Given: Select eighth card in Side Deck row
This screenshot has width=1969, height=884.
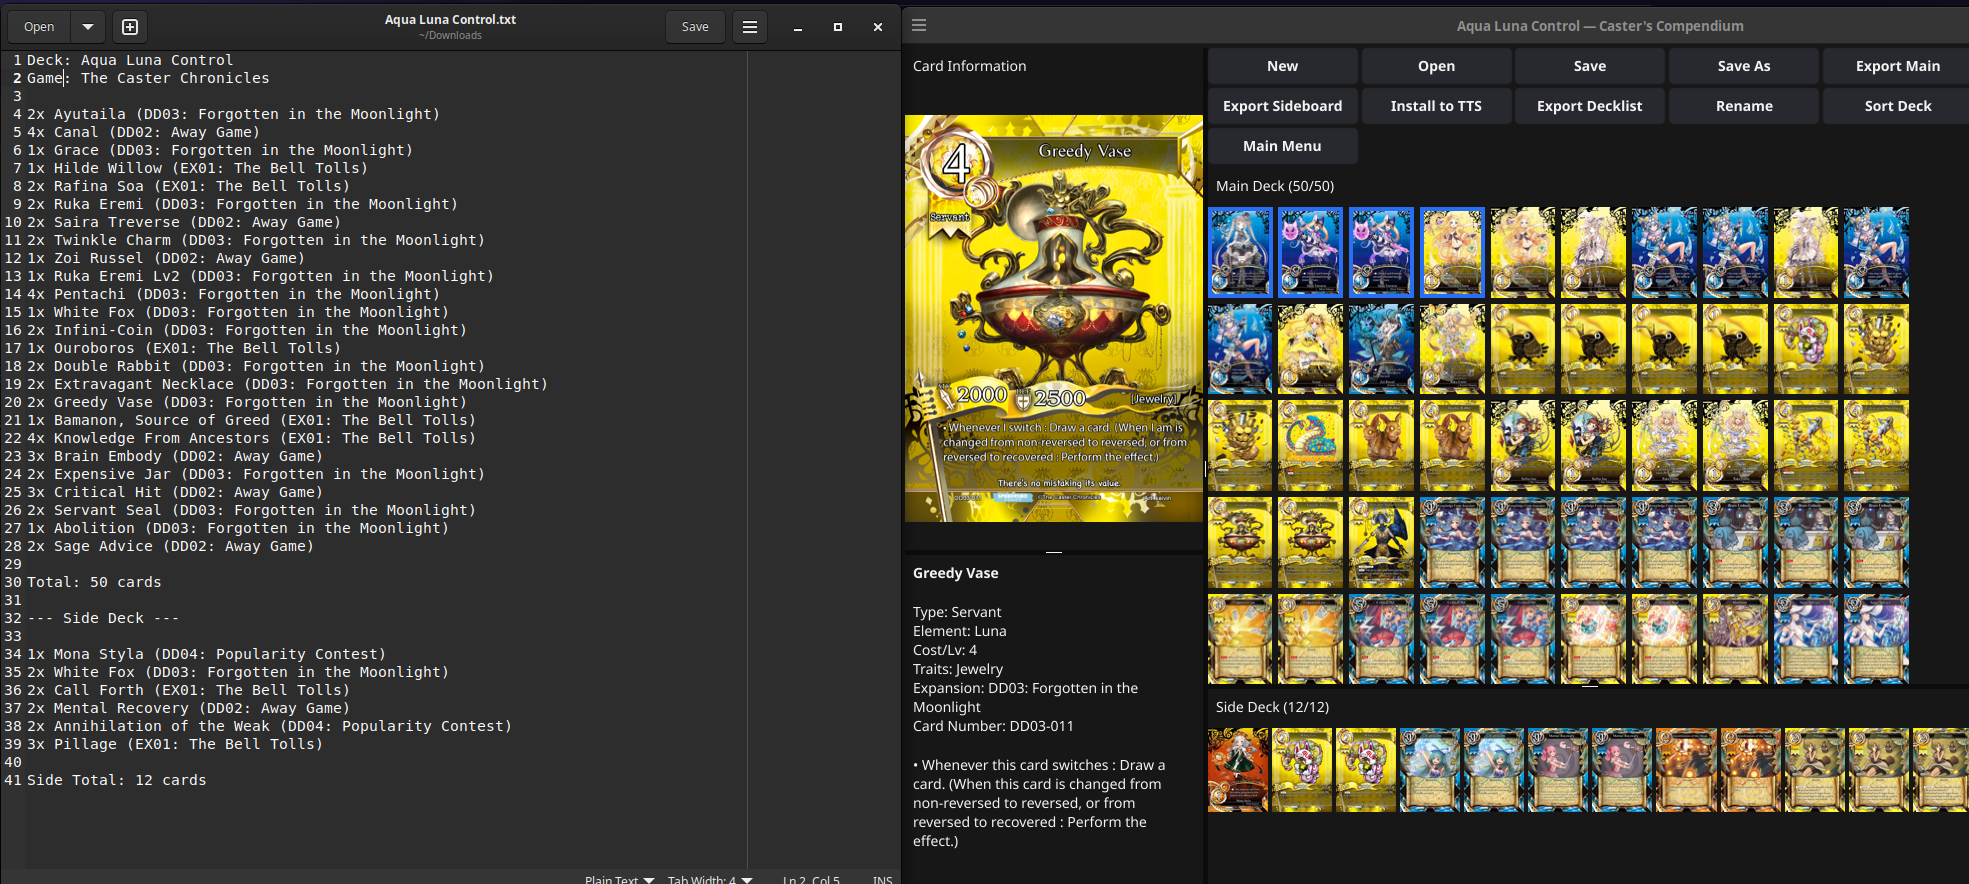Looking at the screenshot, I should (1686, 770).
